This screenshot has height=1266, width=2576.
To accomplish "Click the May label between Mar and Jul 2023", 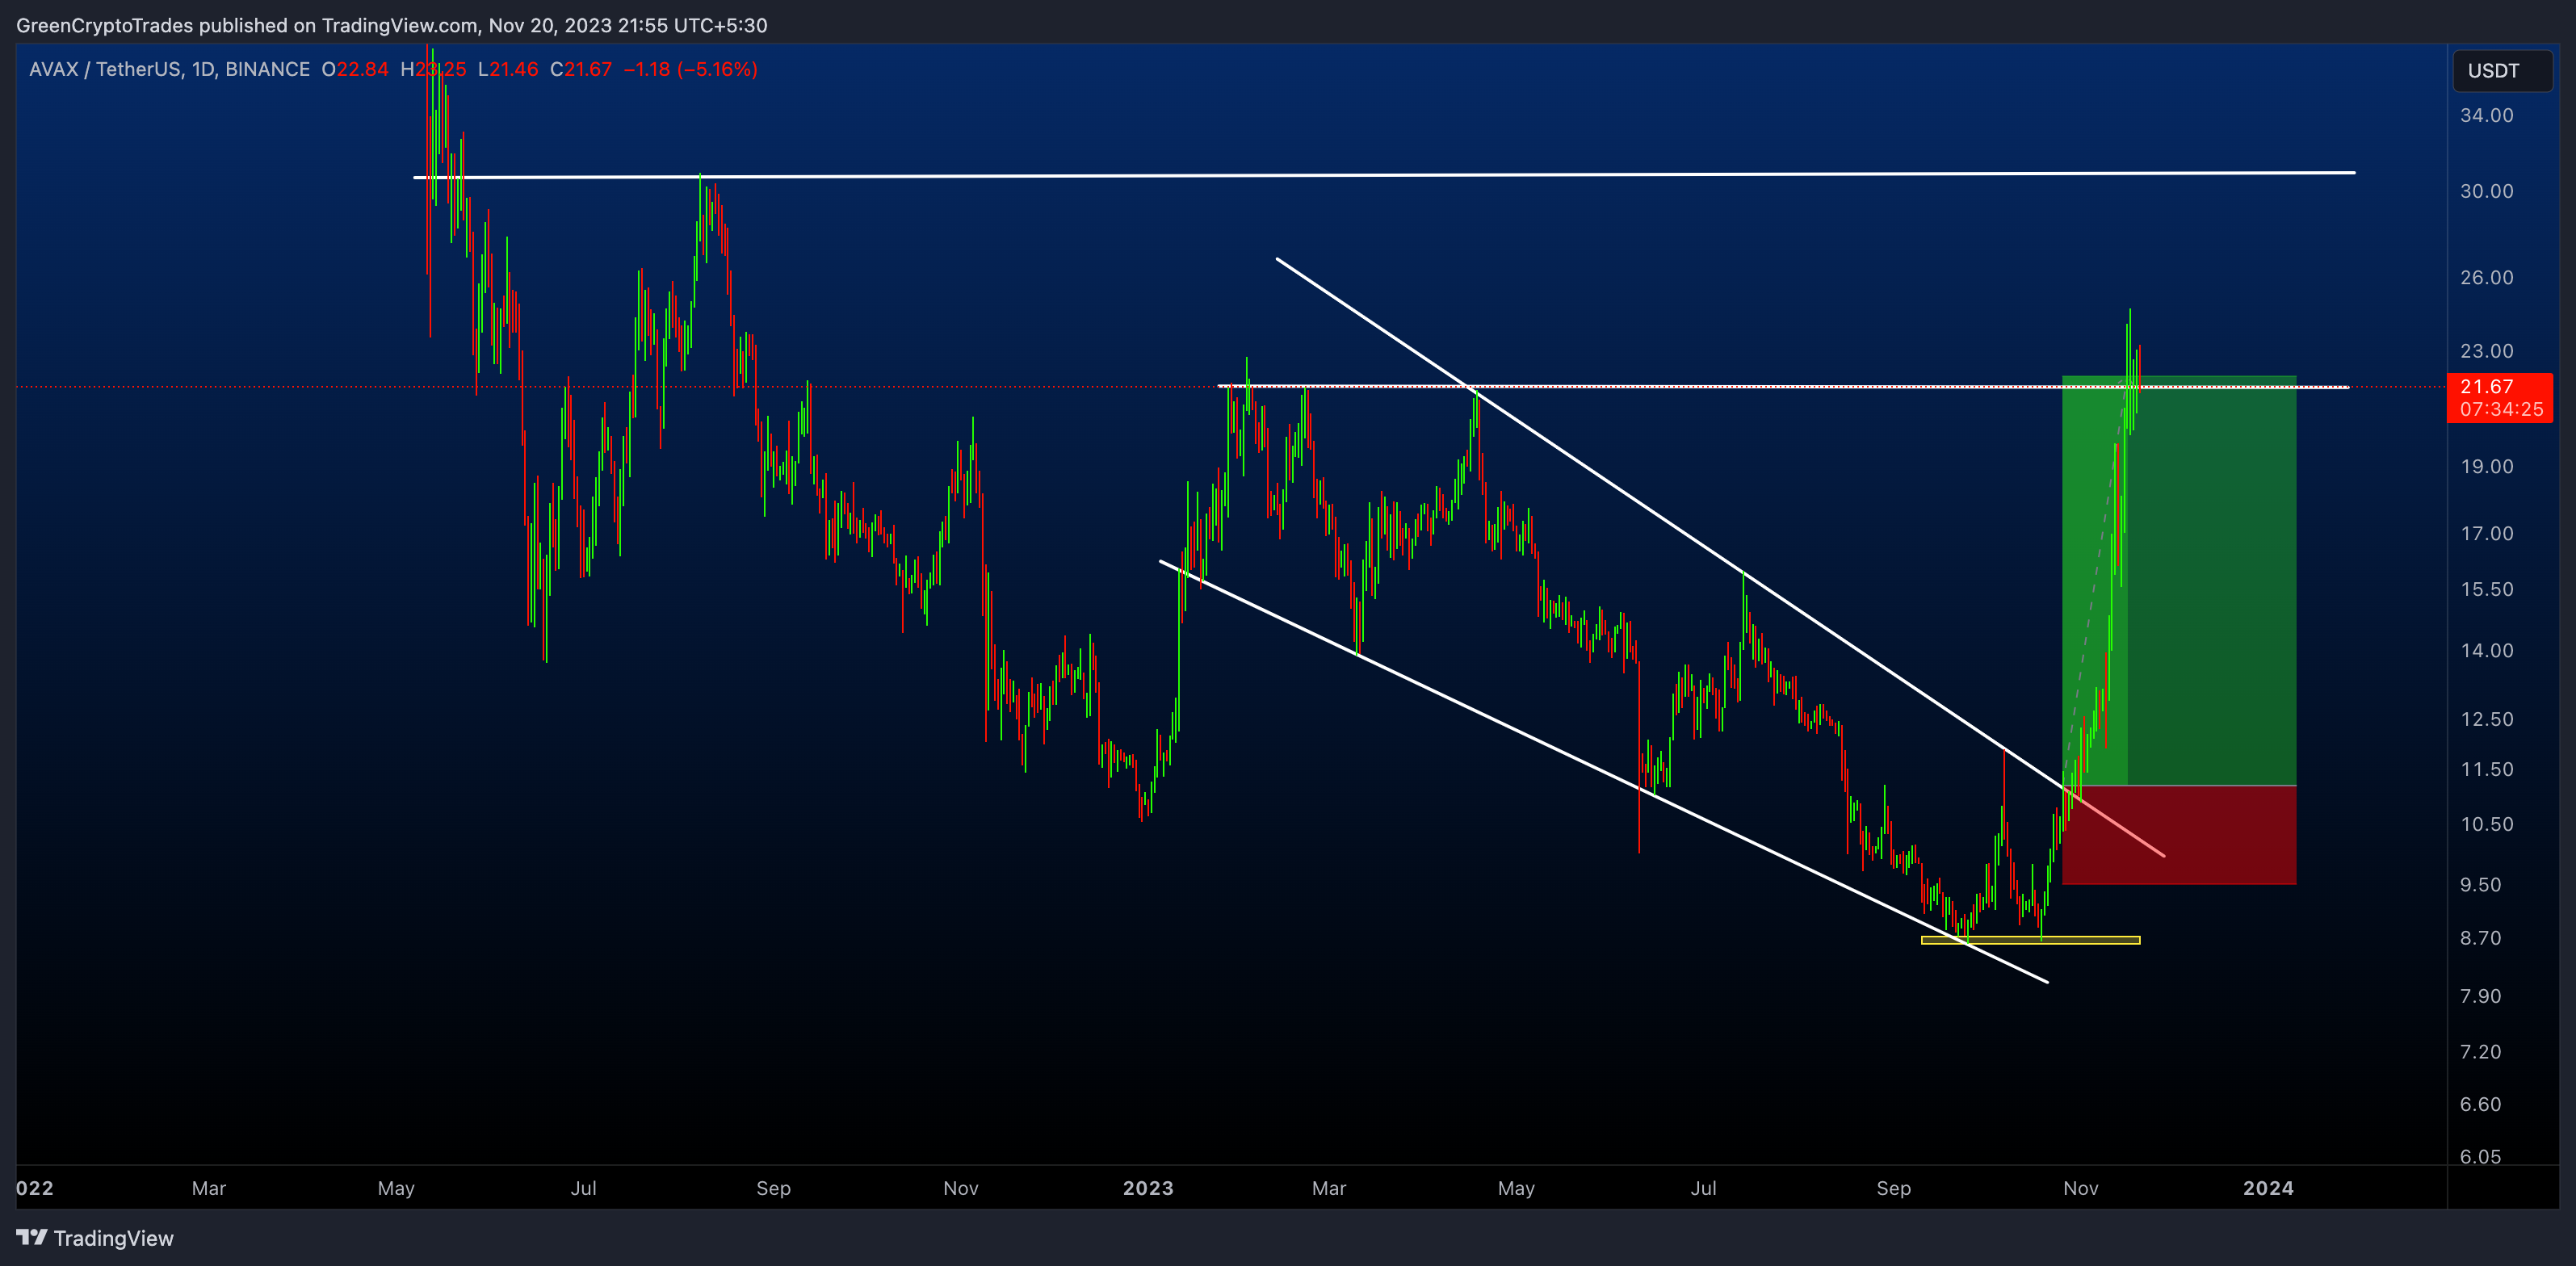I will 1516,1188.
